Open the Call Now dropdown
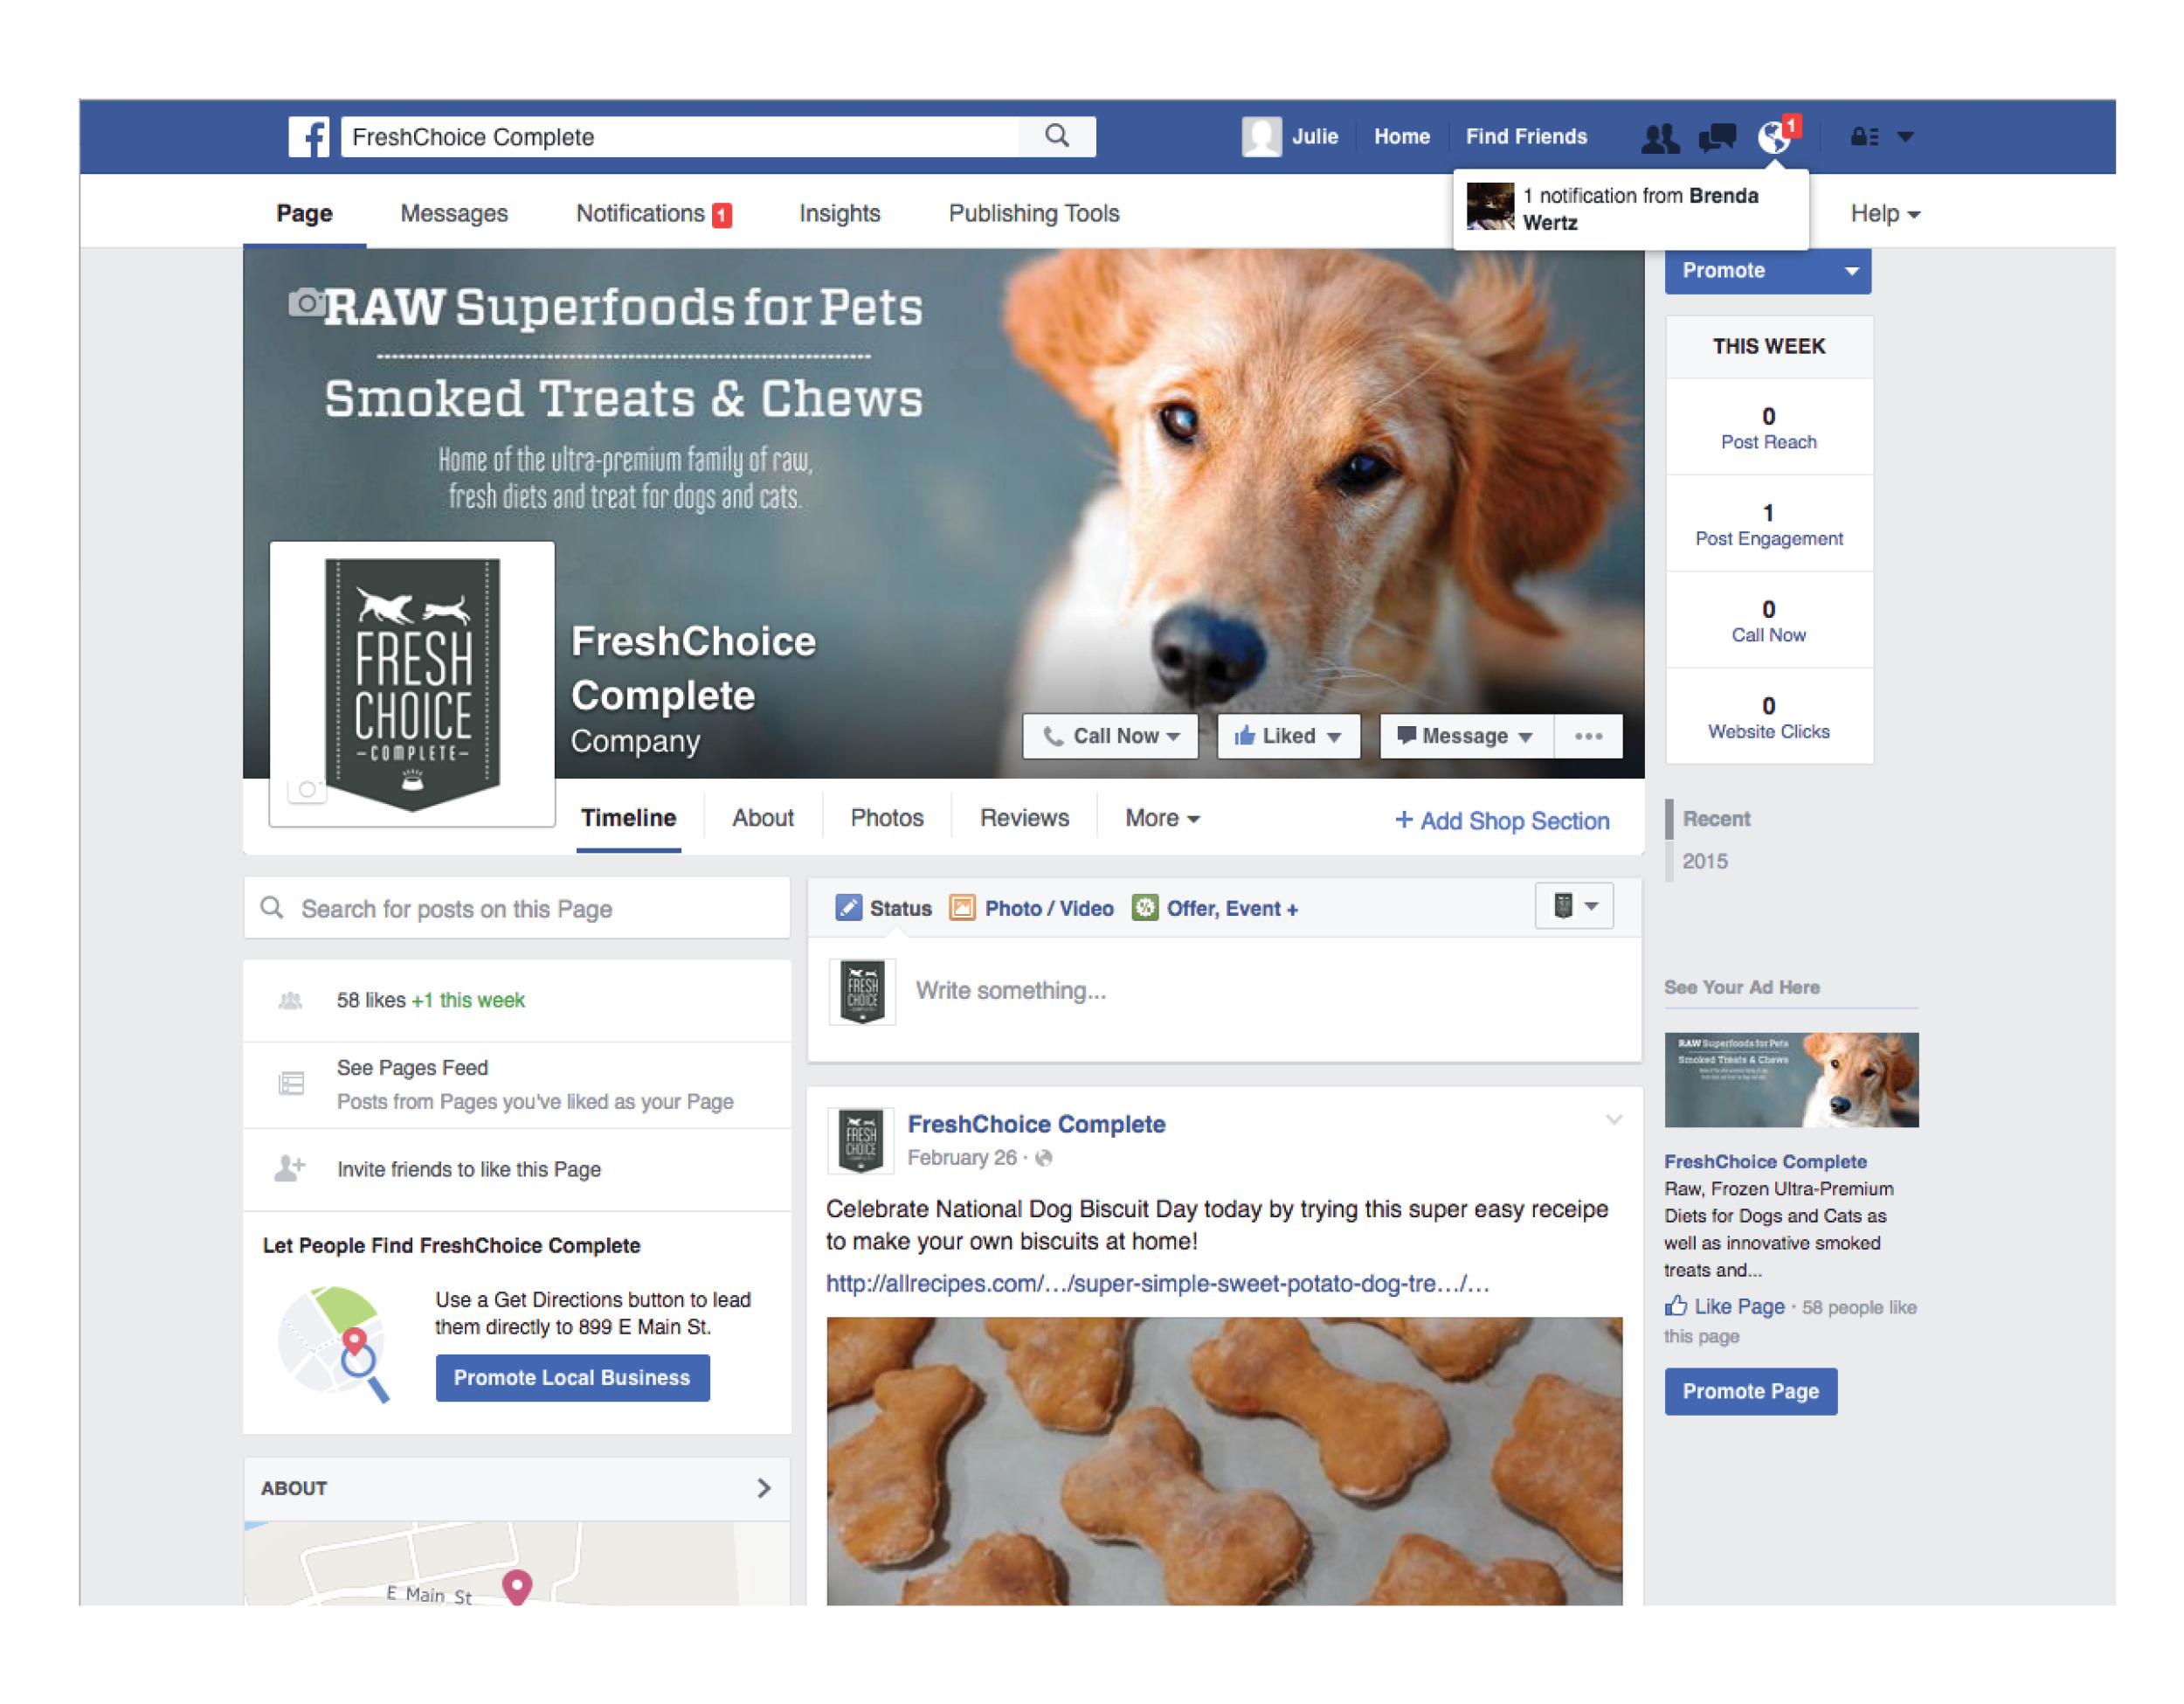The height and width of the screenshot is (1704, 2184). point(1110,737)
